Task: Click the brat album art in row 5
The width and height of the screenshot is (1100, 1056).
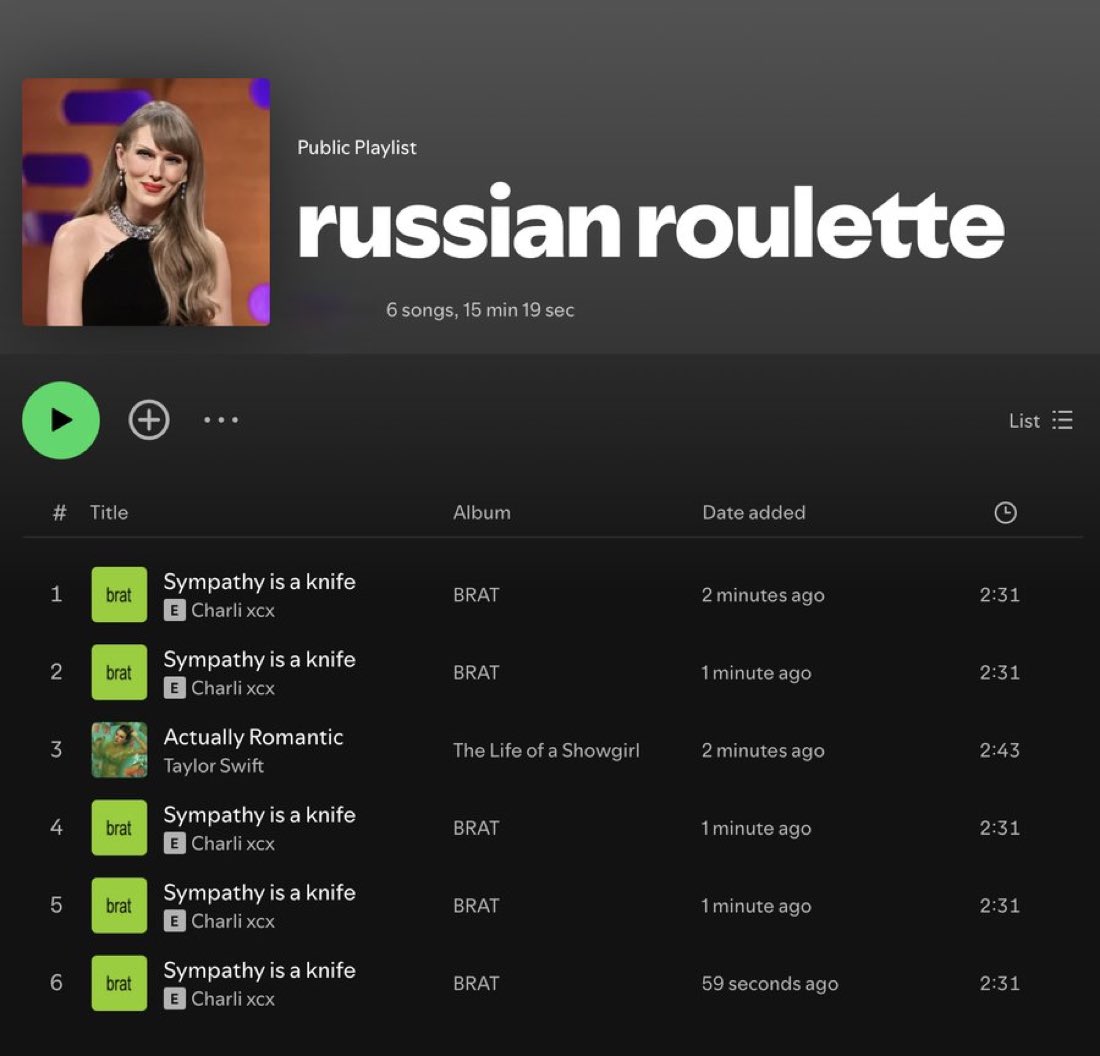Action: click(x=119, y=905)
